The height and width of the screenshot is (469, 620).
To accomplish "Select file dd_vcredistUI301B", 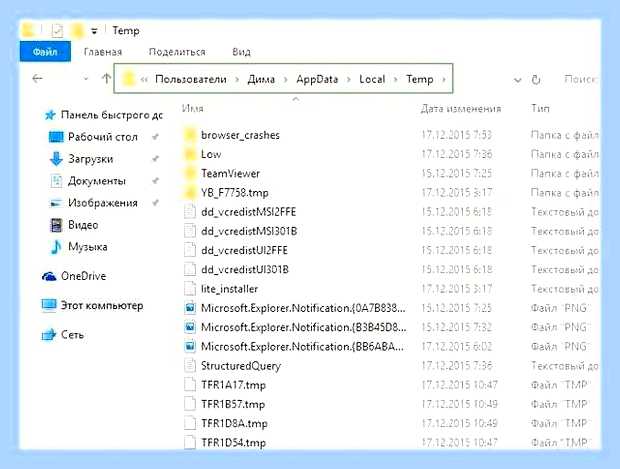I will (245, 270).
